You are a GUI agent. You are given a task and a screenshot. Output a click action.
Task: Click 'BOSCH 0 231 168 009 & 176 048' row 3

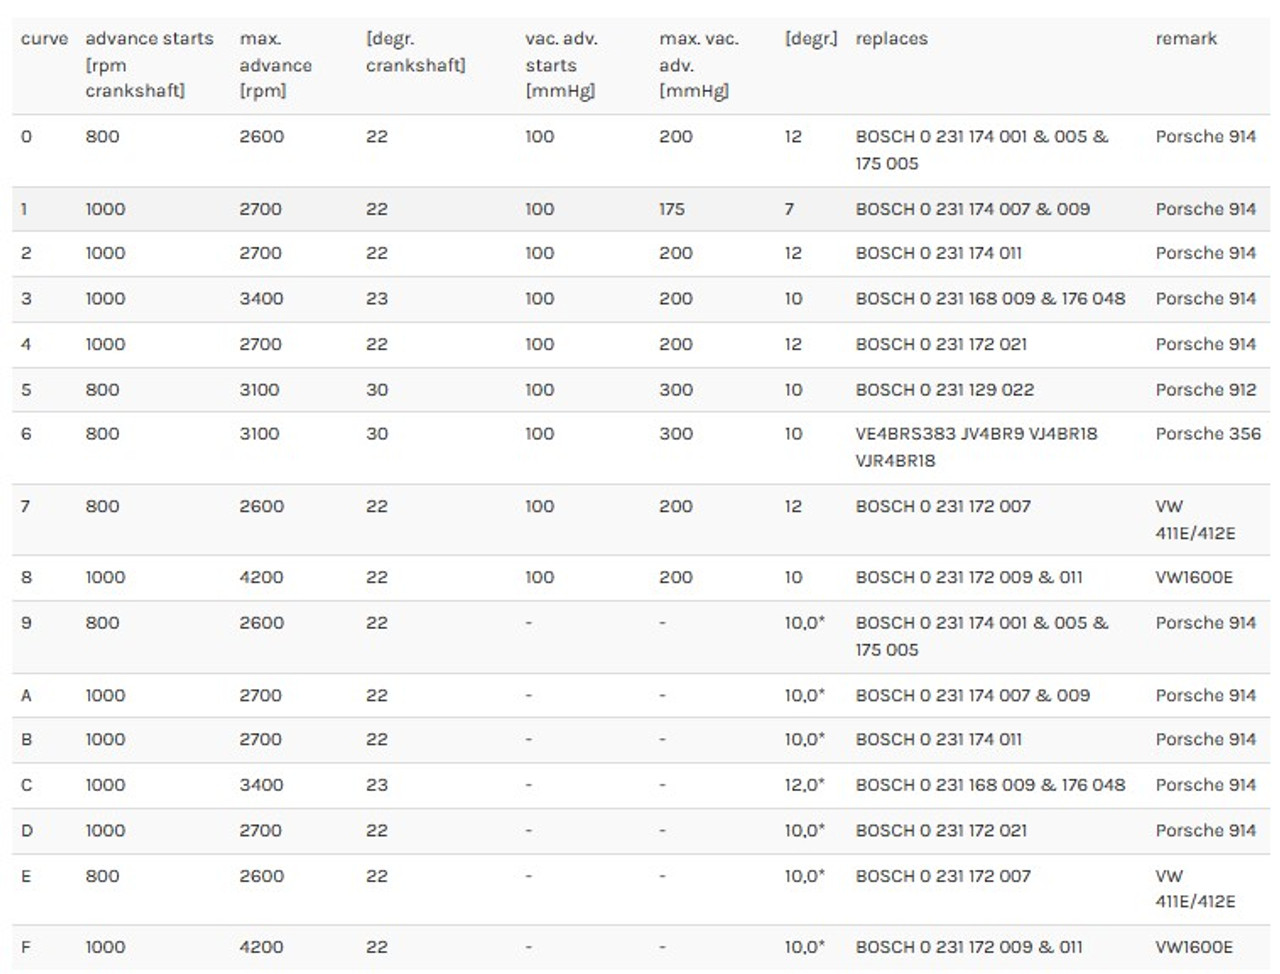click(x=990, y=299)
